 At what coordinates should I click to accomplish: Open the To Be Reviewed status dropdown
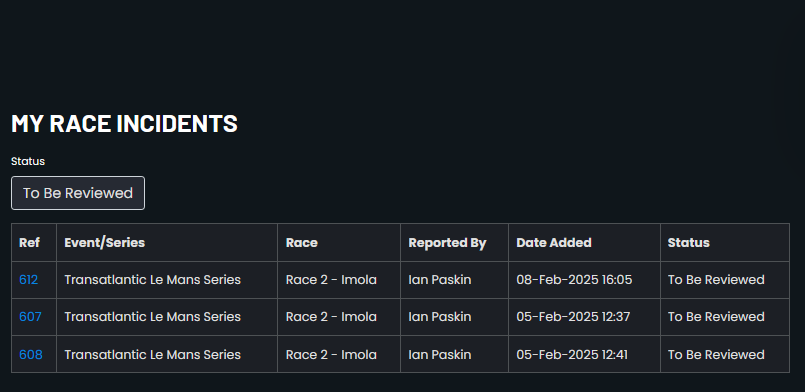[78, 193]
